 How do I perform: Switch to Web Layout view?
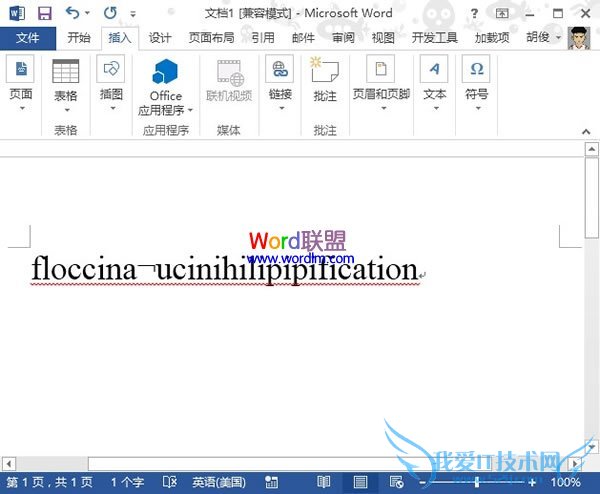(x=396, y=482)
